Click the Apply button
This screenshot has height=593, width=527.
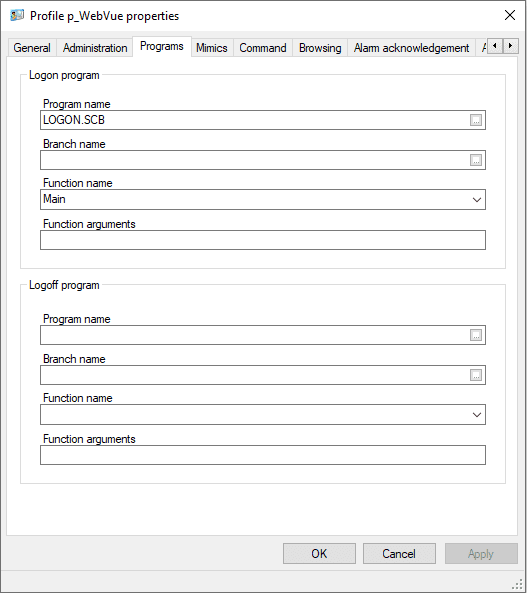[481, 554]
